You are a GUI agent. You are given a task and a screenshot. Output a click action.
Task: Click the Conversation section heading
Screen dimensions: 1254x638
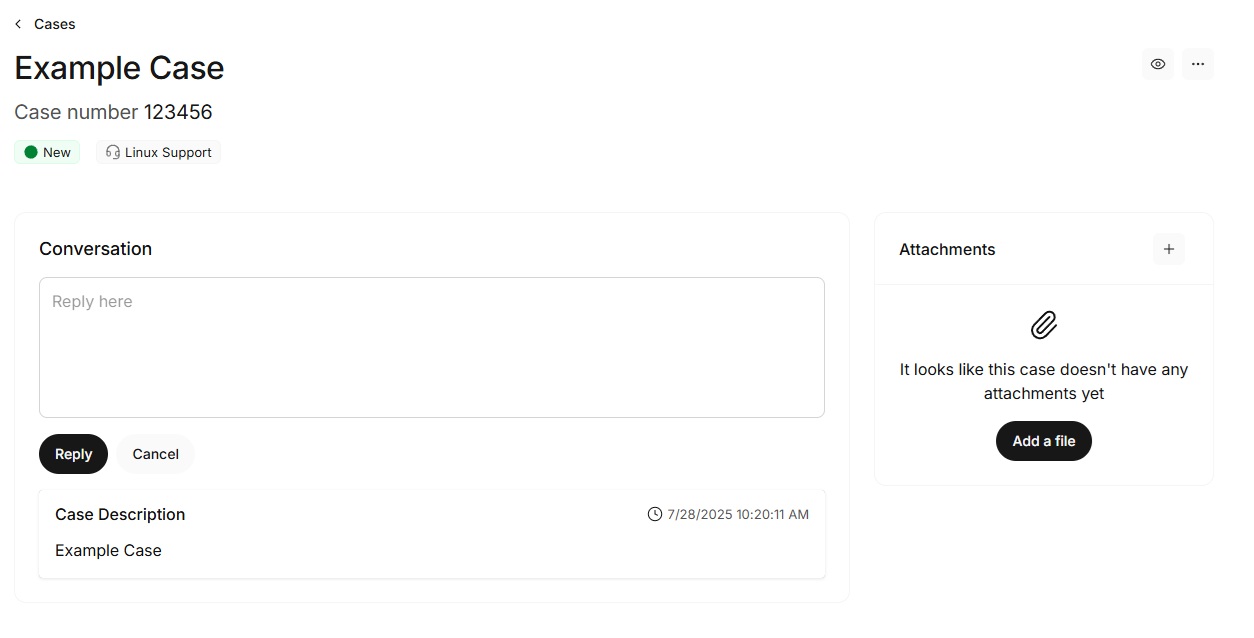point(95,249)
